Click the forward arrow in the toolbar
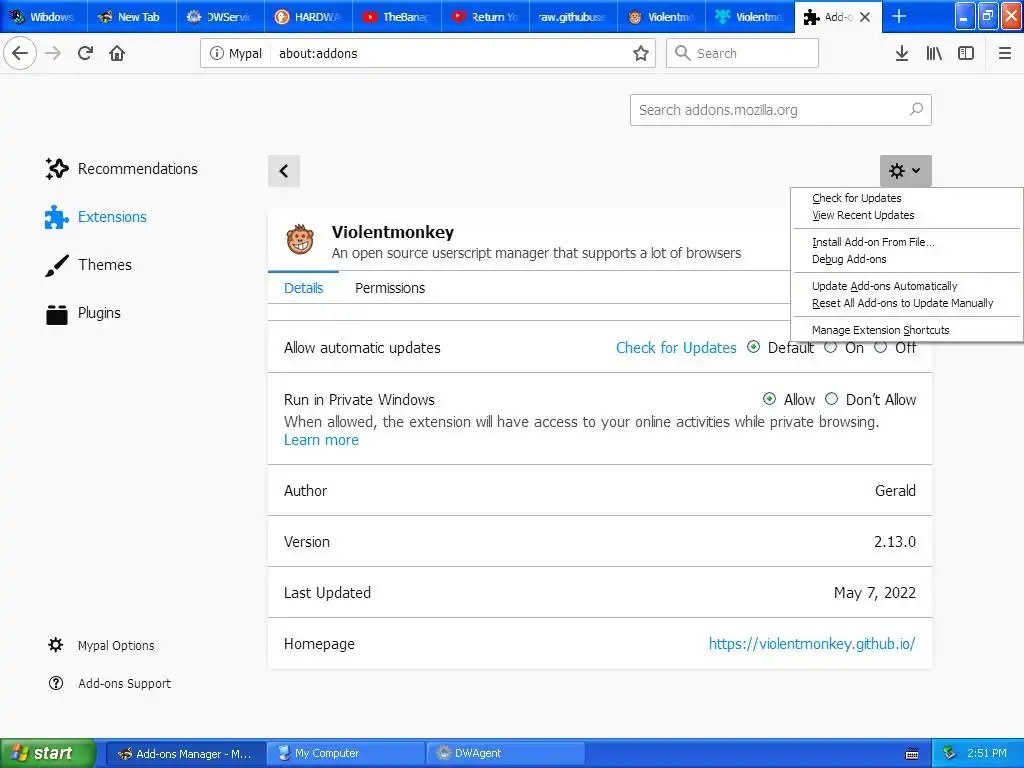Image resolution: width=1024 pixels, height=768 pixels. 53,53
